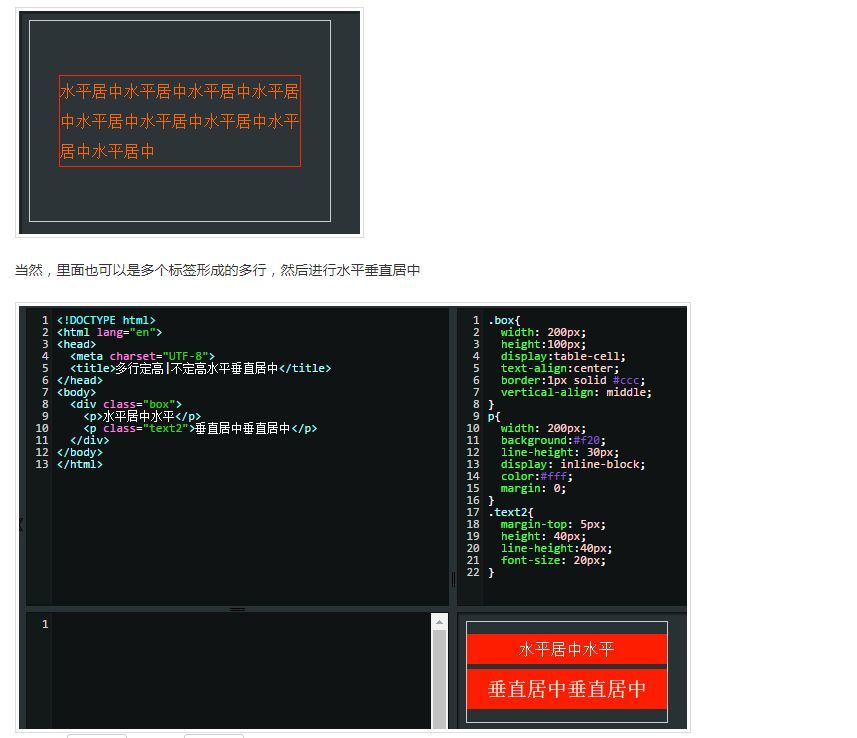857x738 pixels.
Task: Click the 垂直居中垂直居中 preview text
Action: (566, 689)
